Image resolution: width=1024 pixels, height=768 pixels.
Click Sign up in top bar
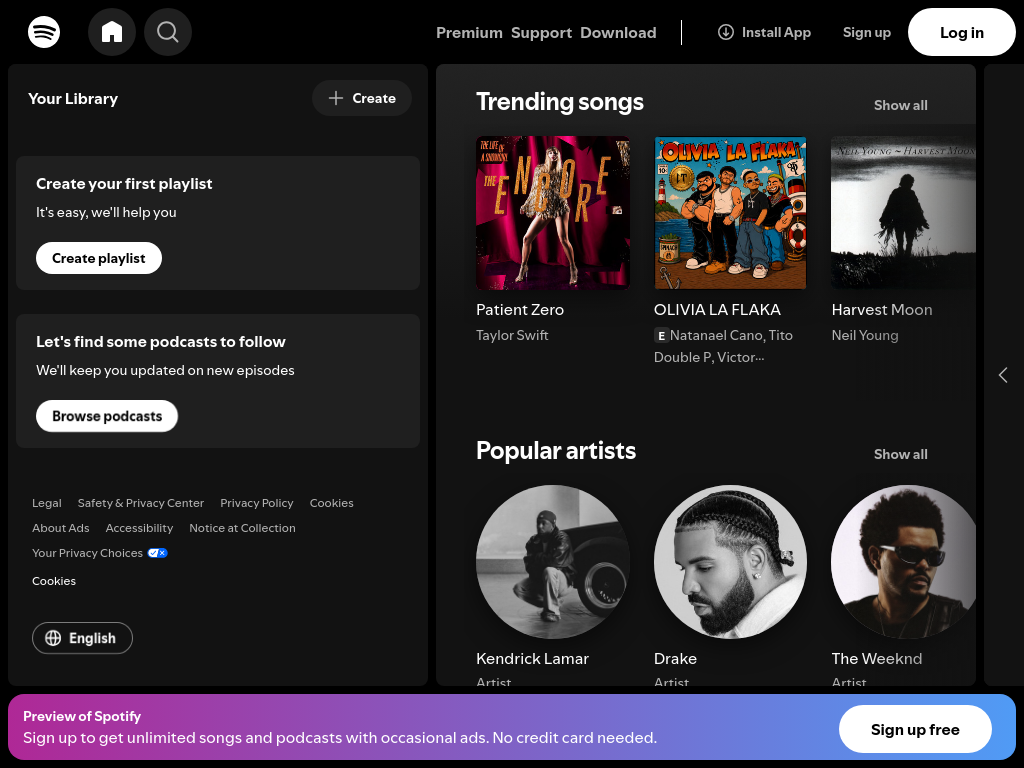coord(867,32)
